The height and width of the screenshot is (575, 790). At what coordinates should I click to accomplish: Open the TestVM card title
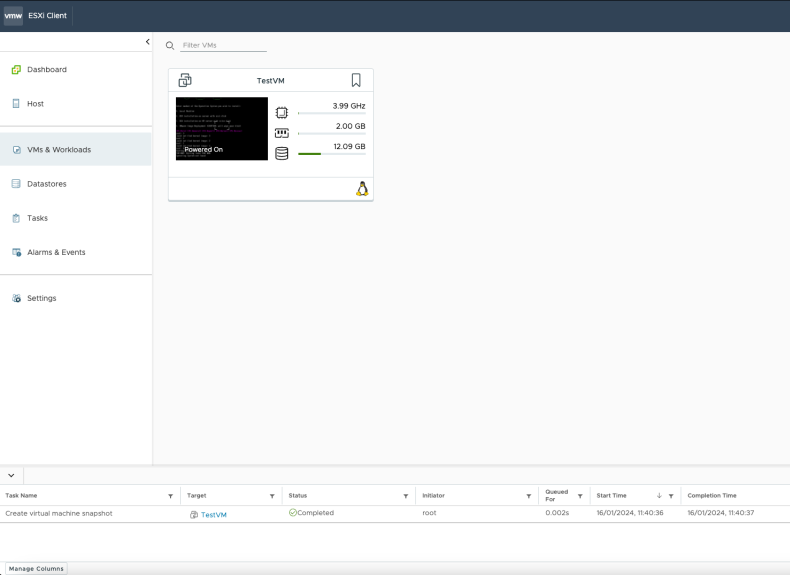pyautogui.click(x=271, y=81)
